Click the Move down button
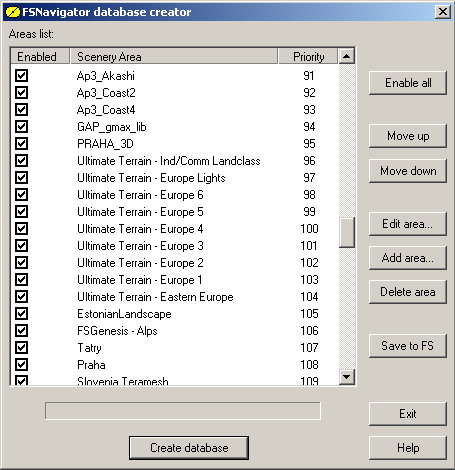 point(408,171)
